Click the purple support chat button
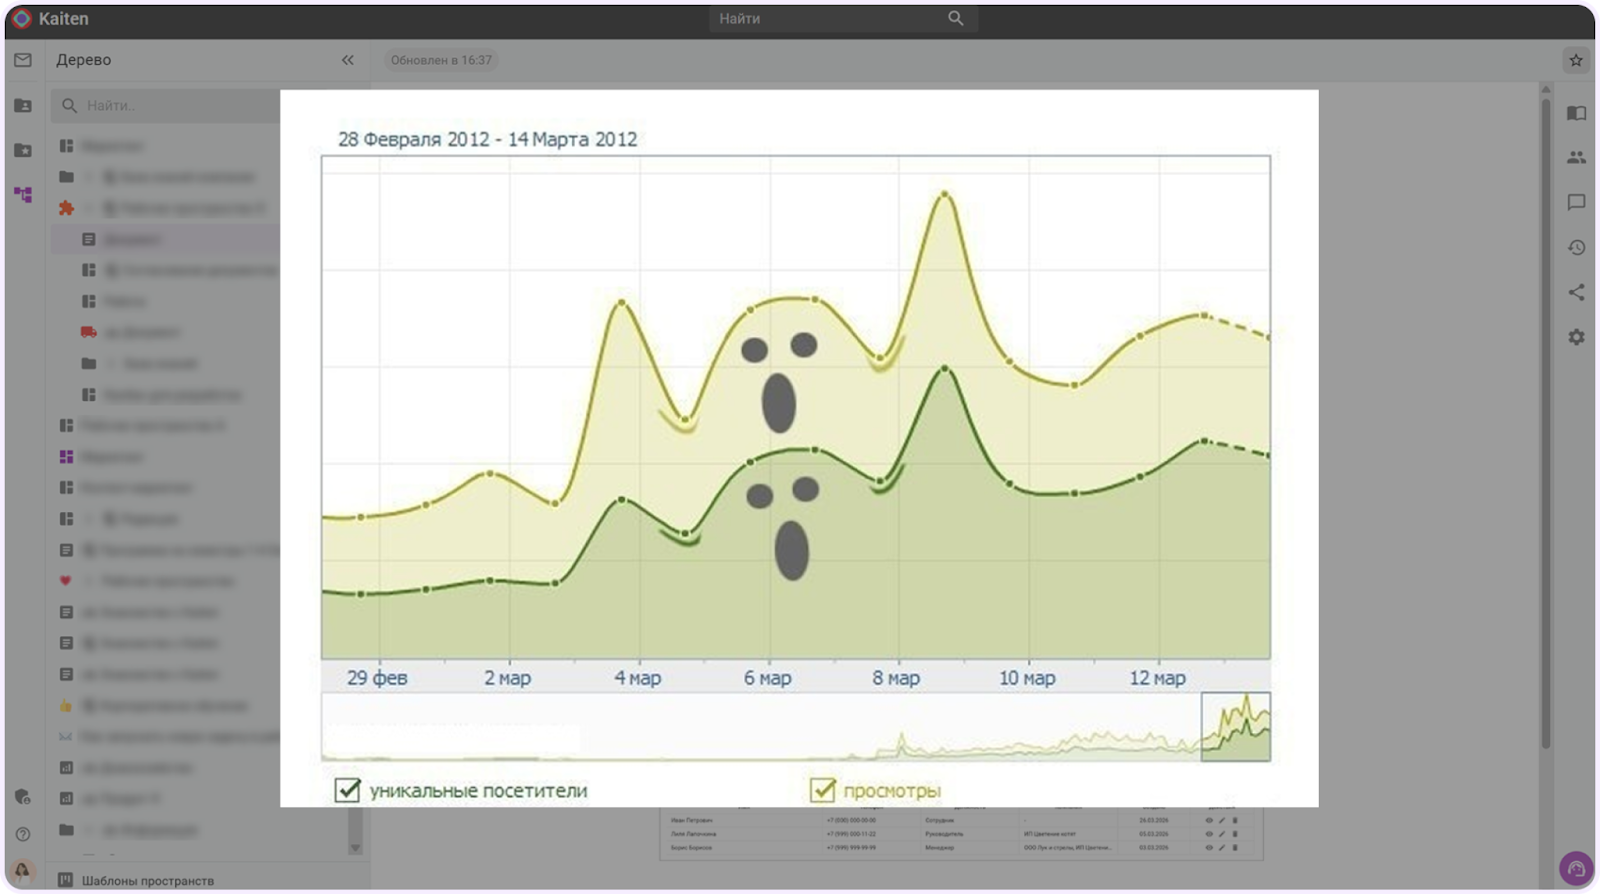This screenshot has width=1600, height=894. point(1575,868)
